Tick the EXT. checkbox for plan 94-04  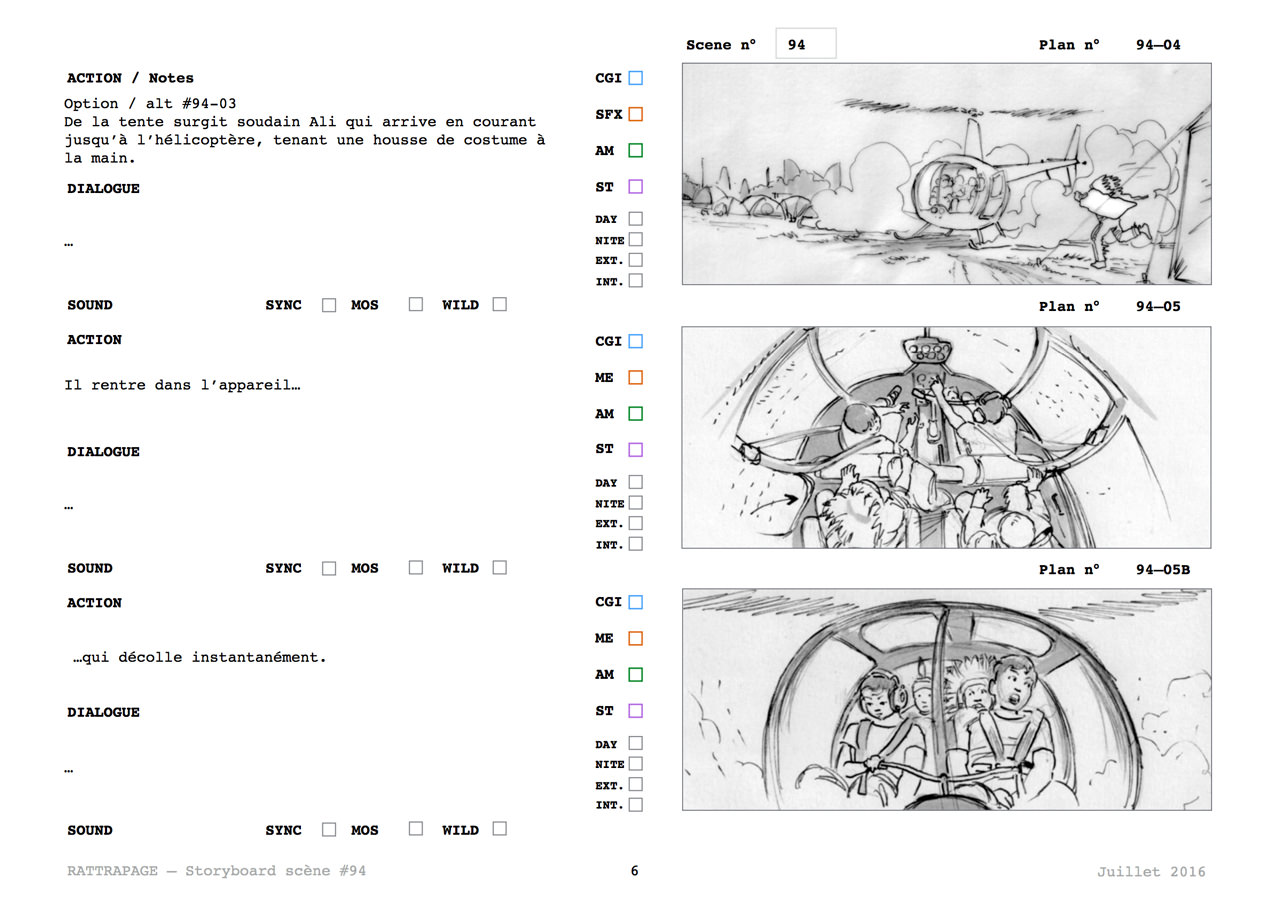tap(635, 260)
